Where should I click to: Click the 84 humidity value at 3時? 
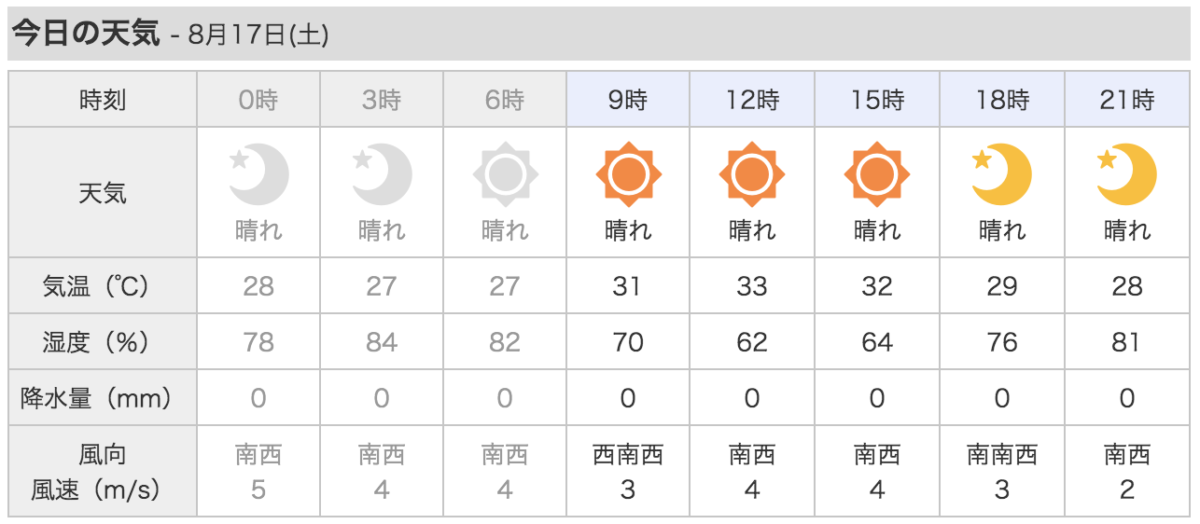point(382,342)
